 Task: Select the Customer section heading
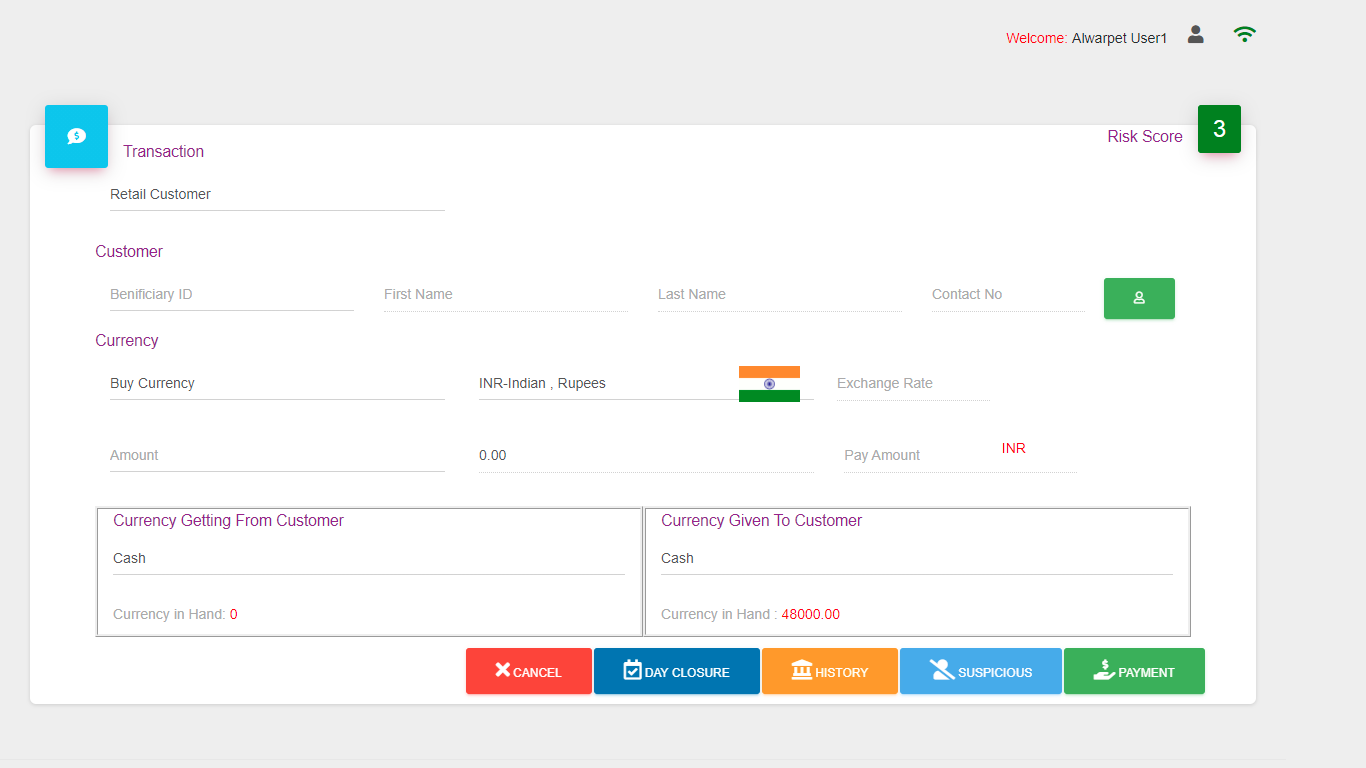(x=129, y=251)
